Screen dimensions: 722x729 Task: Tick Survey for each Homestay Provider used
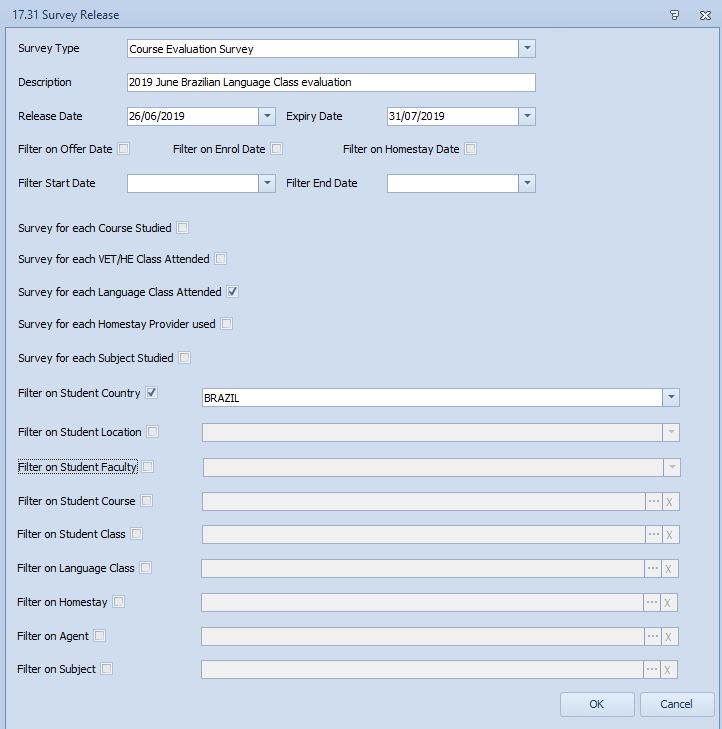tap(227, 324)
